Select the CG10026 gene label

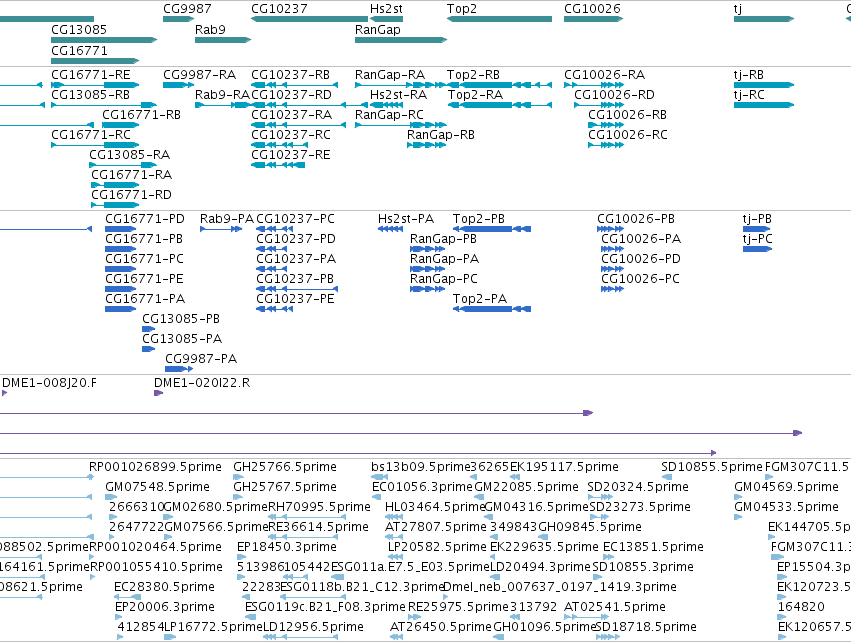pos(592,9)
